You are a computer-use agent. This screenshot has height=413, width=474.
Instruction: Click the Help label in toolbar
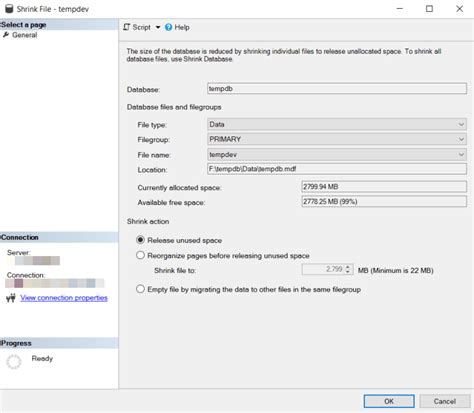point(182,27)
